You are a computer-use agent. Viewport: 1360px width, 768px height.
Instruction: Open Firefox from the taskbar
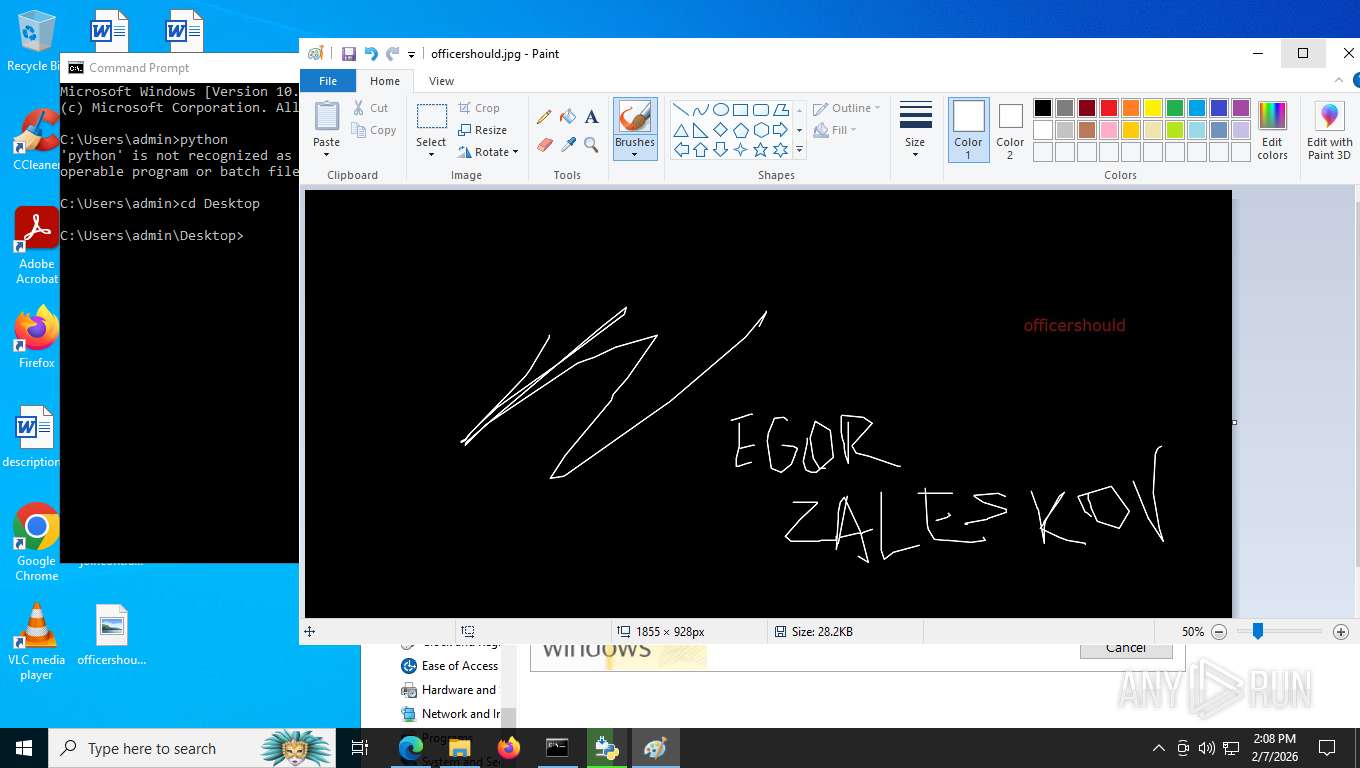click(x=509, y=748)
